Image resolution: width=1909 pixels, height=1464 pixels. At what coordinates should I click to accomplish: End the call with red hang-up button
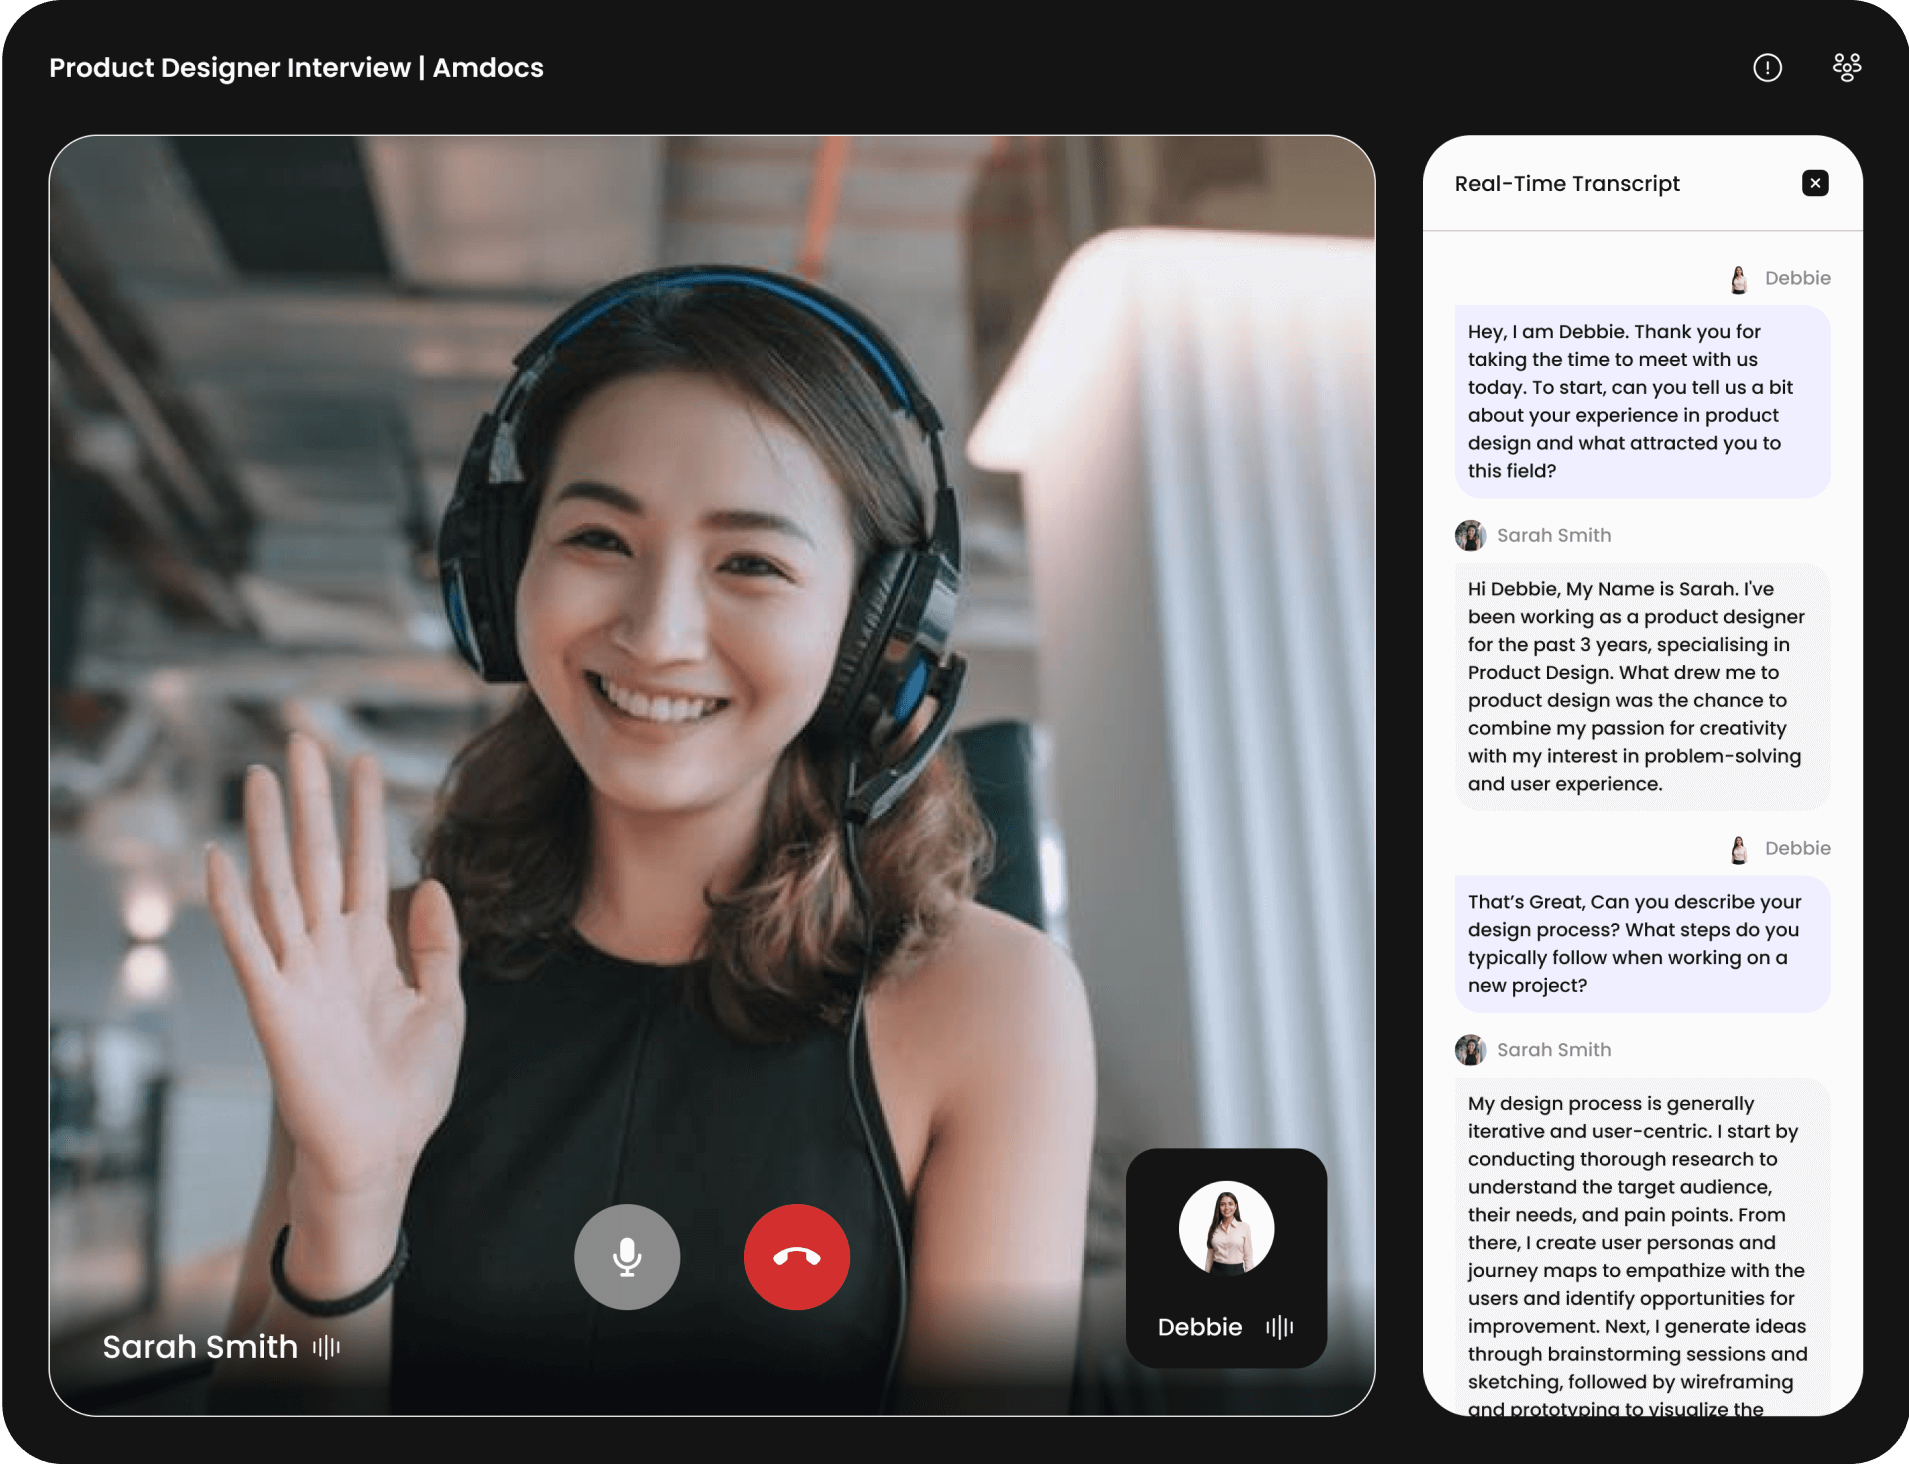click(x=796, y=1257)
